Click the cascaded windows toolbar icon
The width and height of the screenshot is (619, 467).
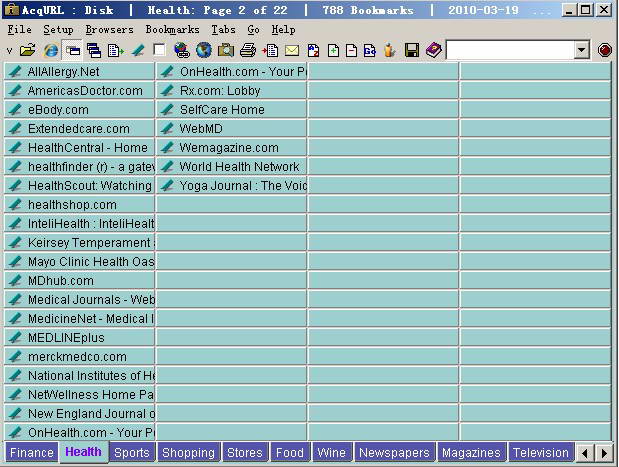tap(94, 50)
